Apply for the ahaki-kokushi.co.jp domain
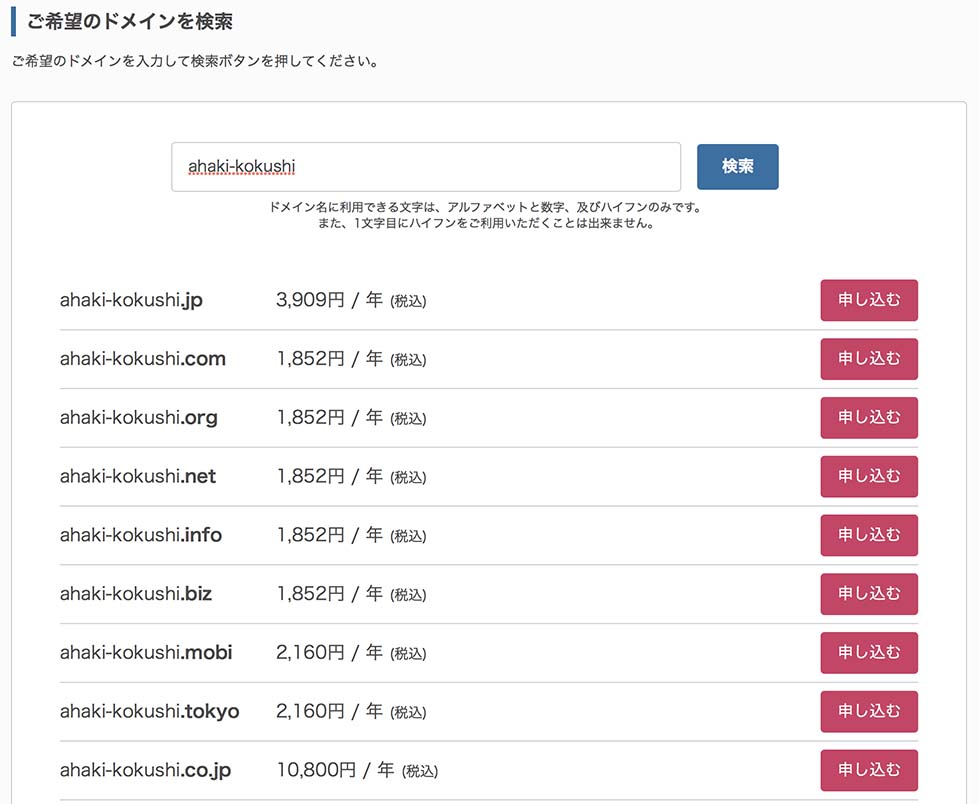Screen dimensions: 979x804 point(868,770)
